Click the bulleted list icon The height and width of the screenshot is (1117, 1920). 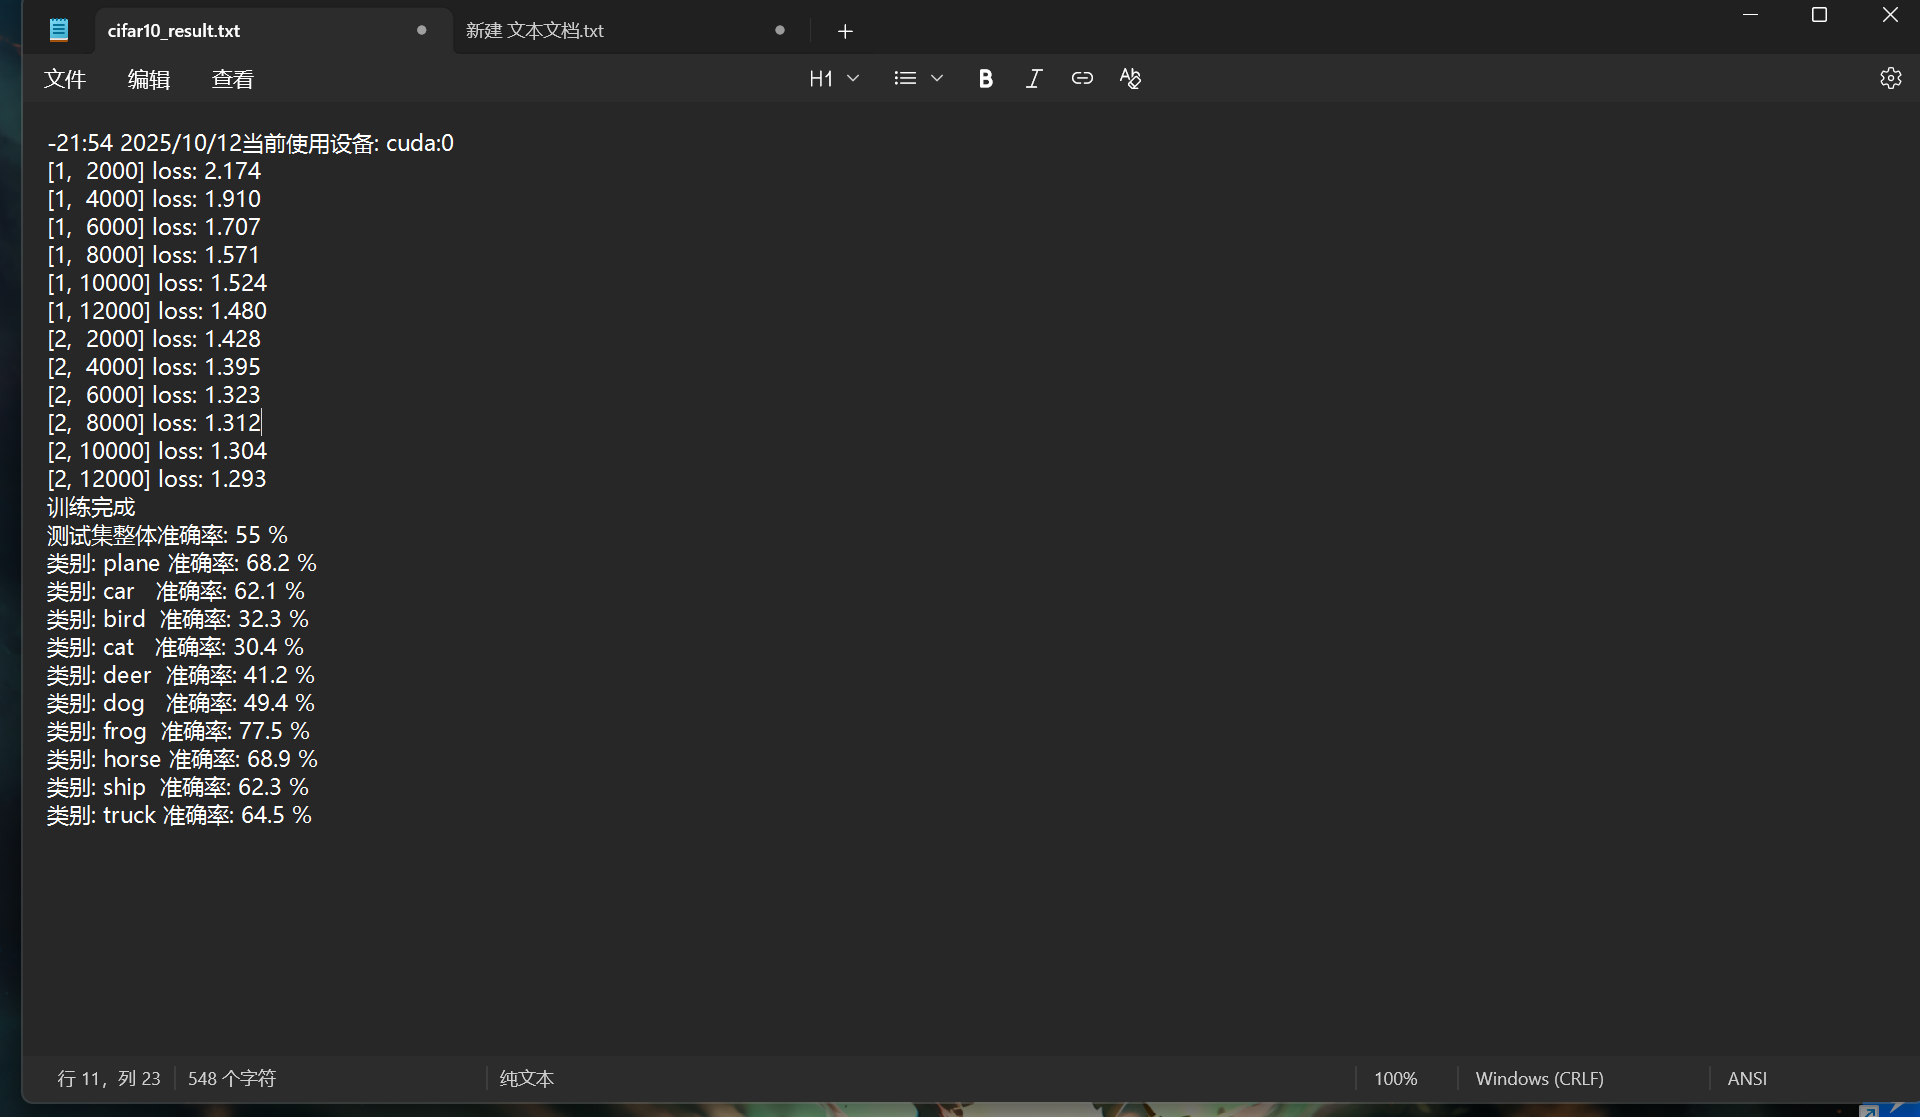905,78
